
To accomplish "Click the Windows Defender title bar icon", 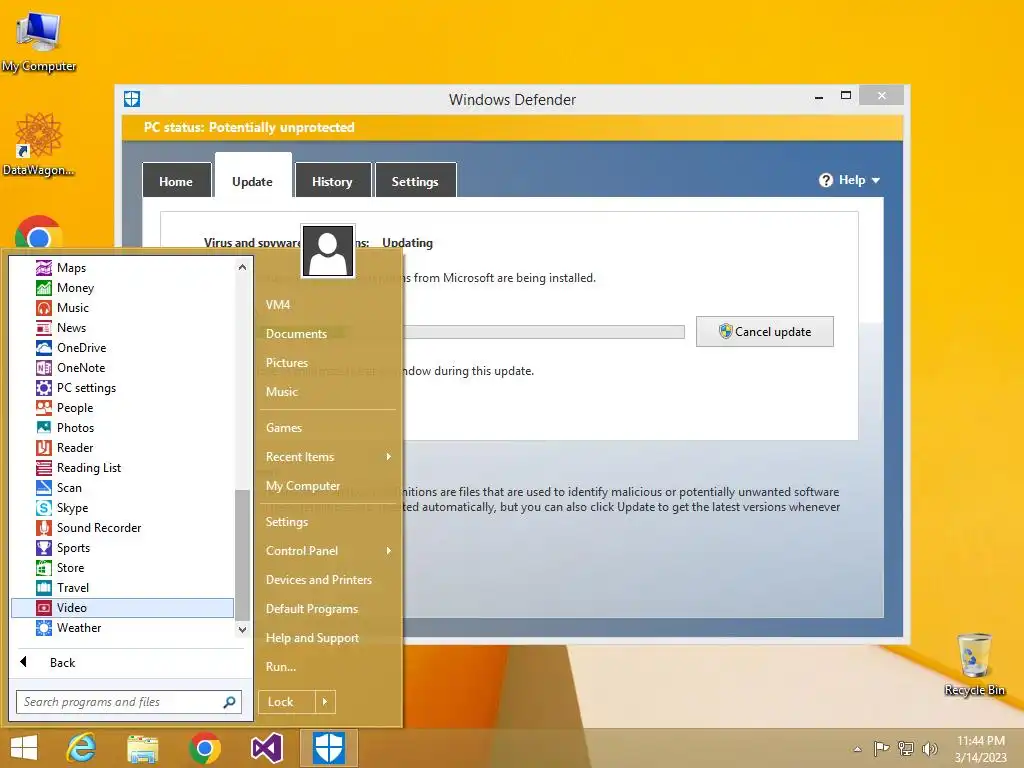I will (132, 99).
